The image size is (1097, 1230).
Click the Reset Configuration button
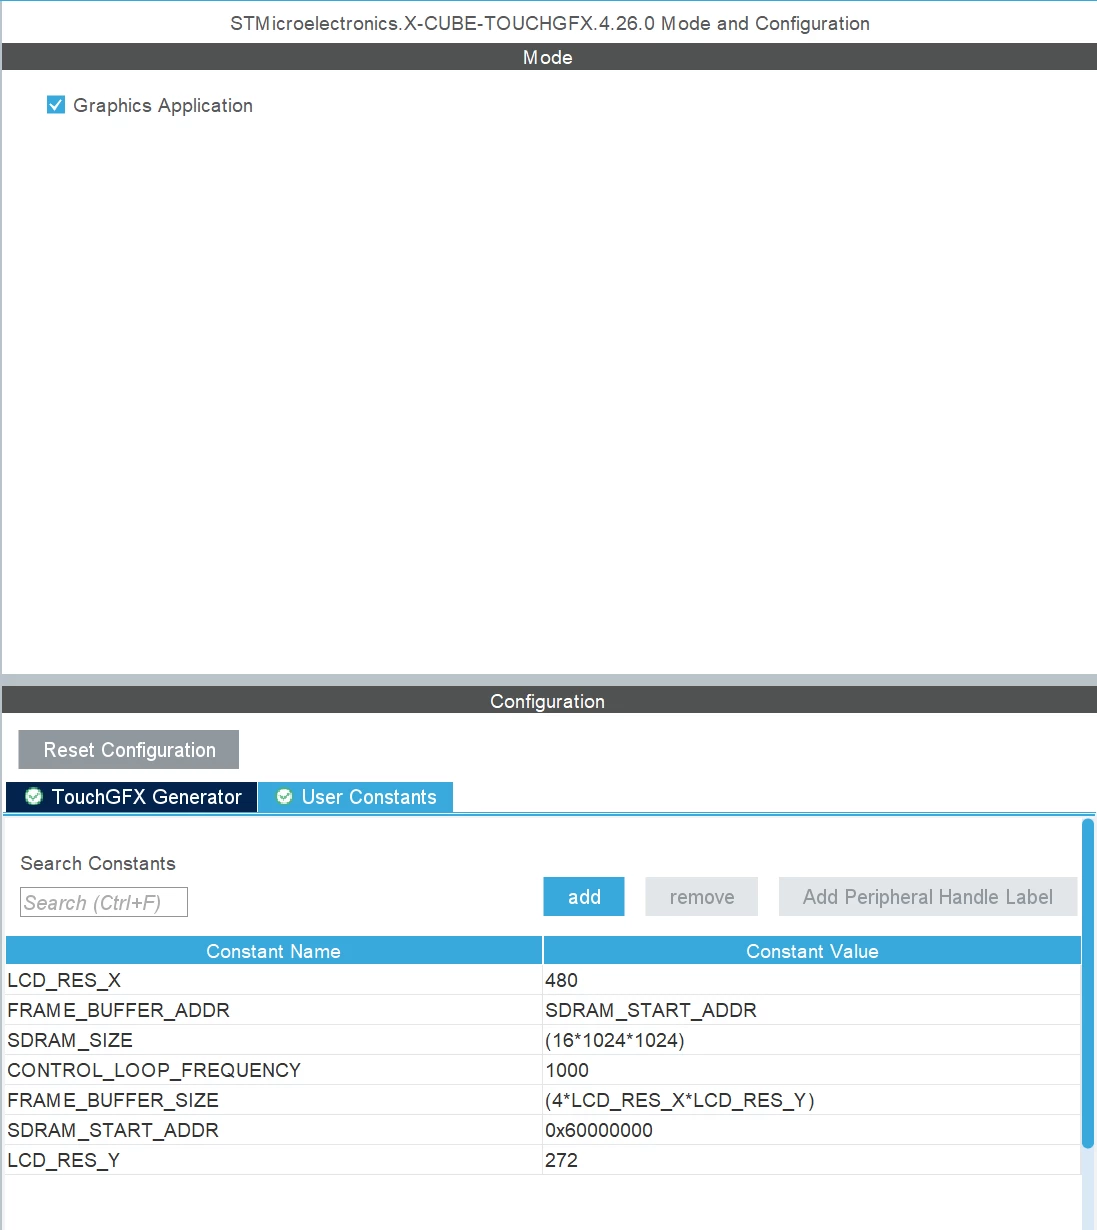(x=129, y=750)
